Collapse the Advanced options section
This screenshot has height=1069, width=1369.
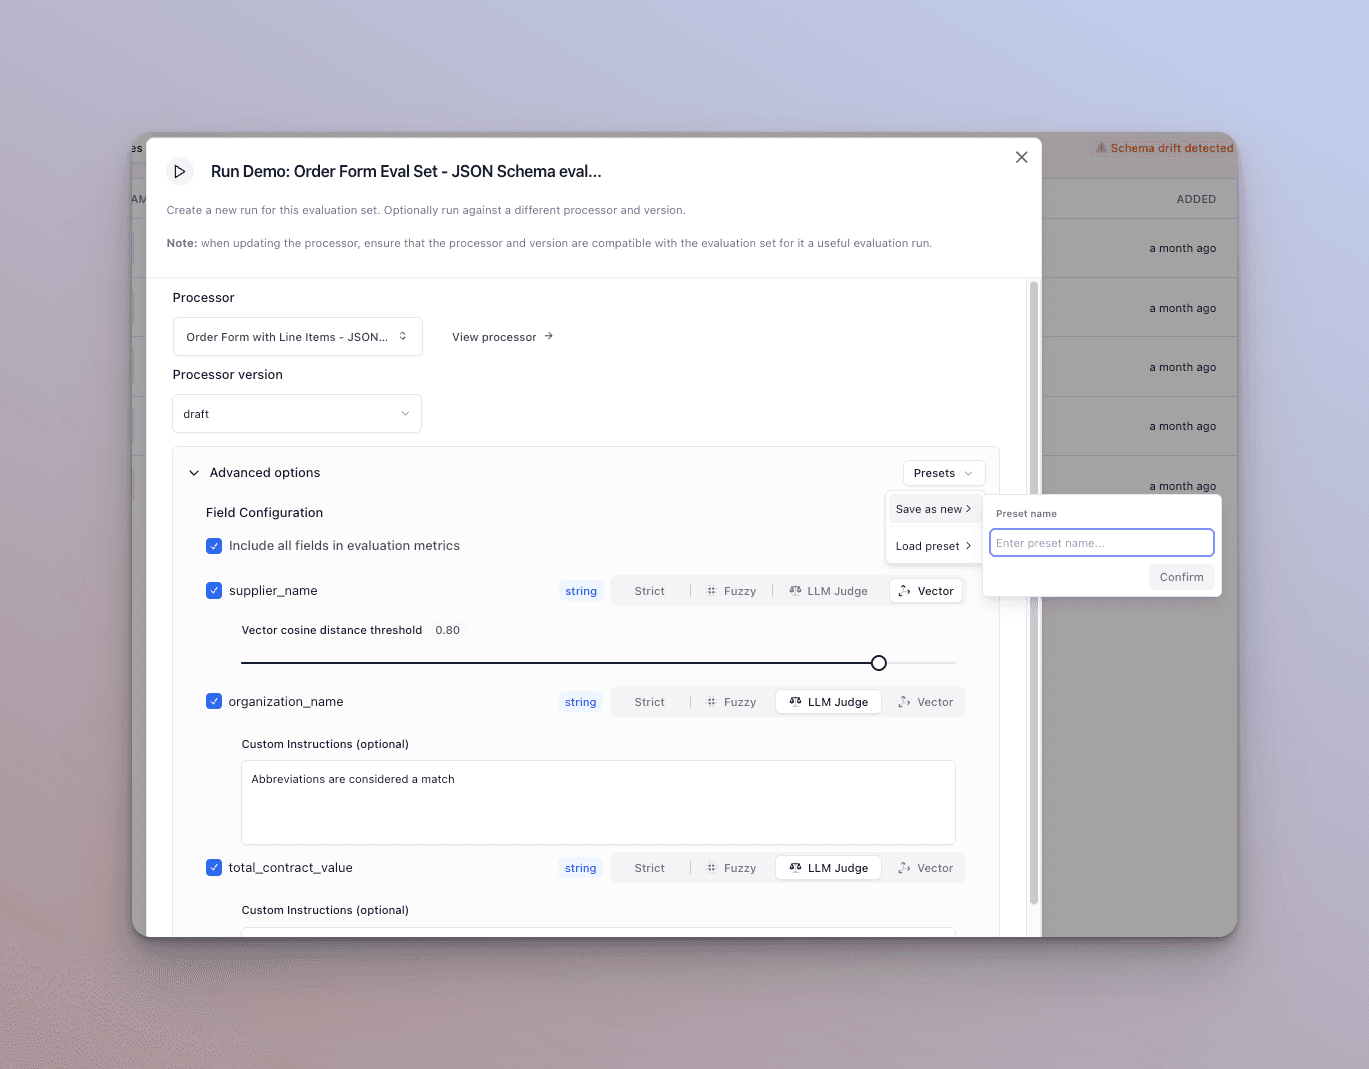pyautogui.click(x=194, y=473)
